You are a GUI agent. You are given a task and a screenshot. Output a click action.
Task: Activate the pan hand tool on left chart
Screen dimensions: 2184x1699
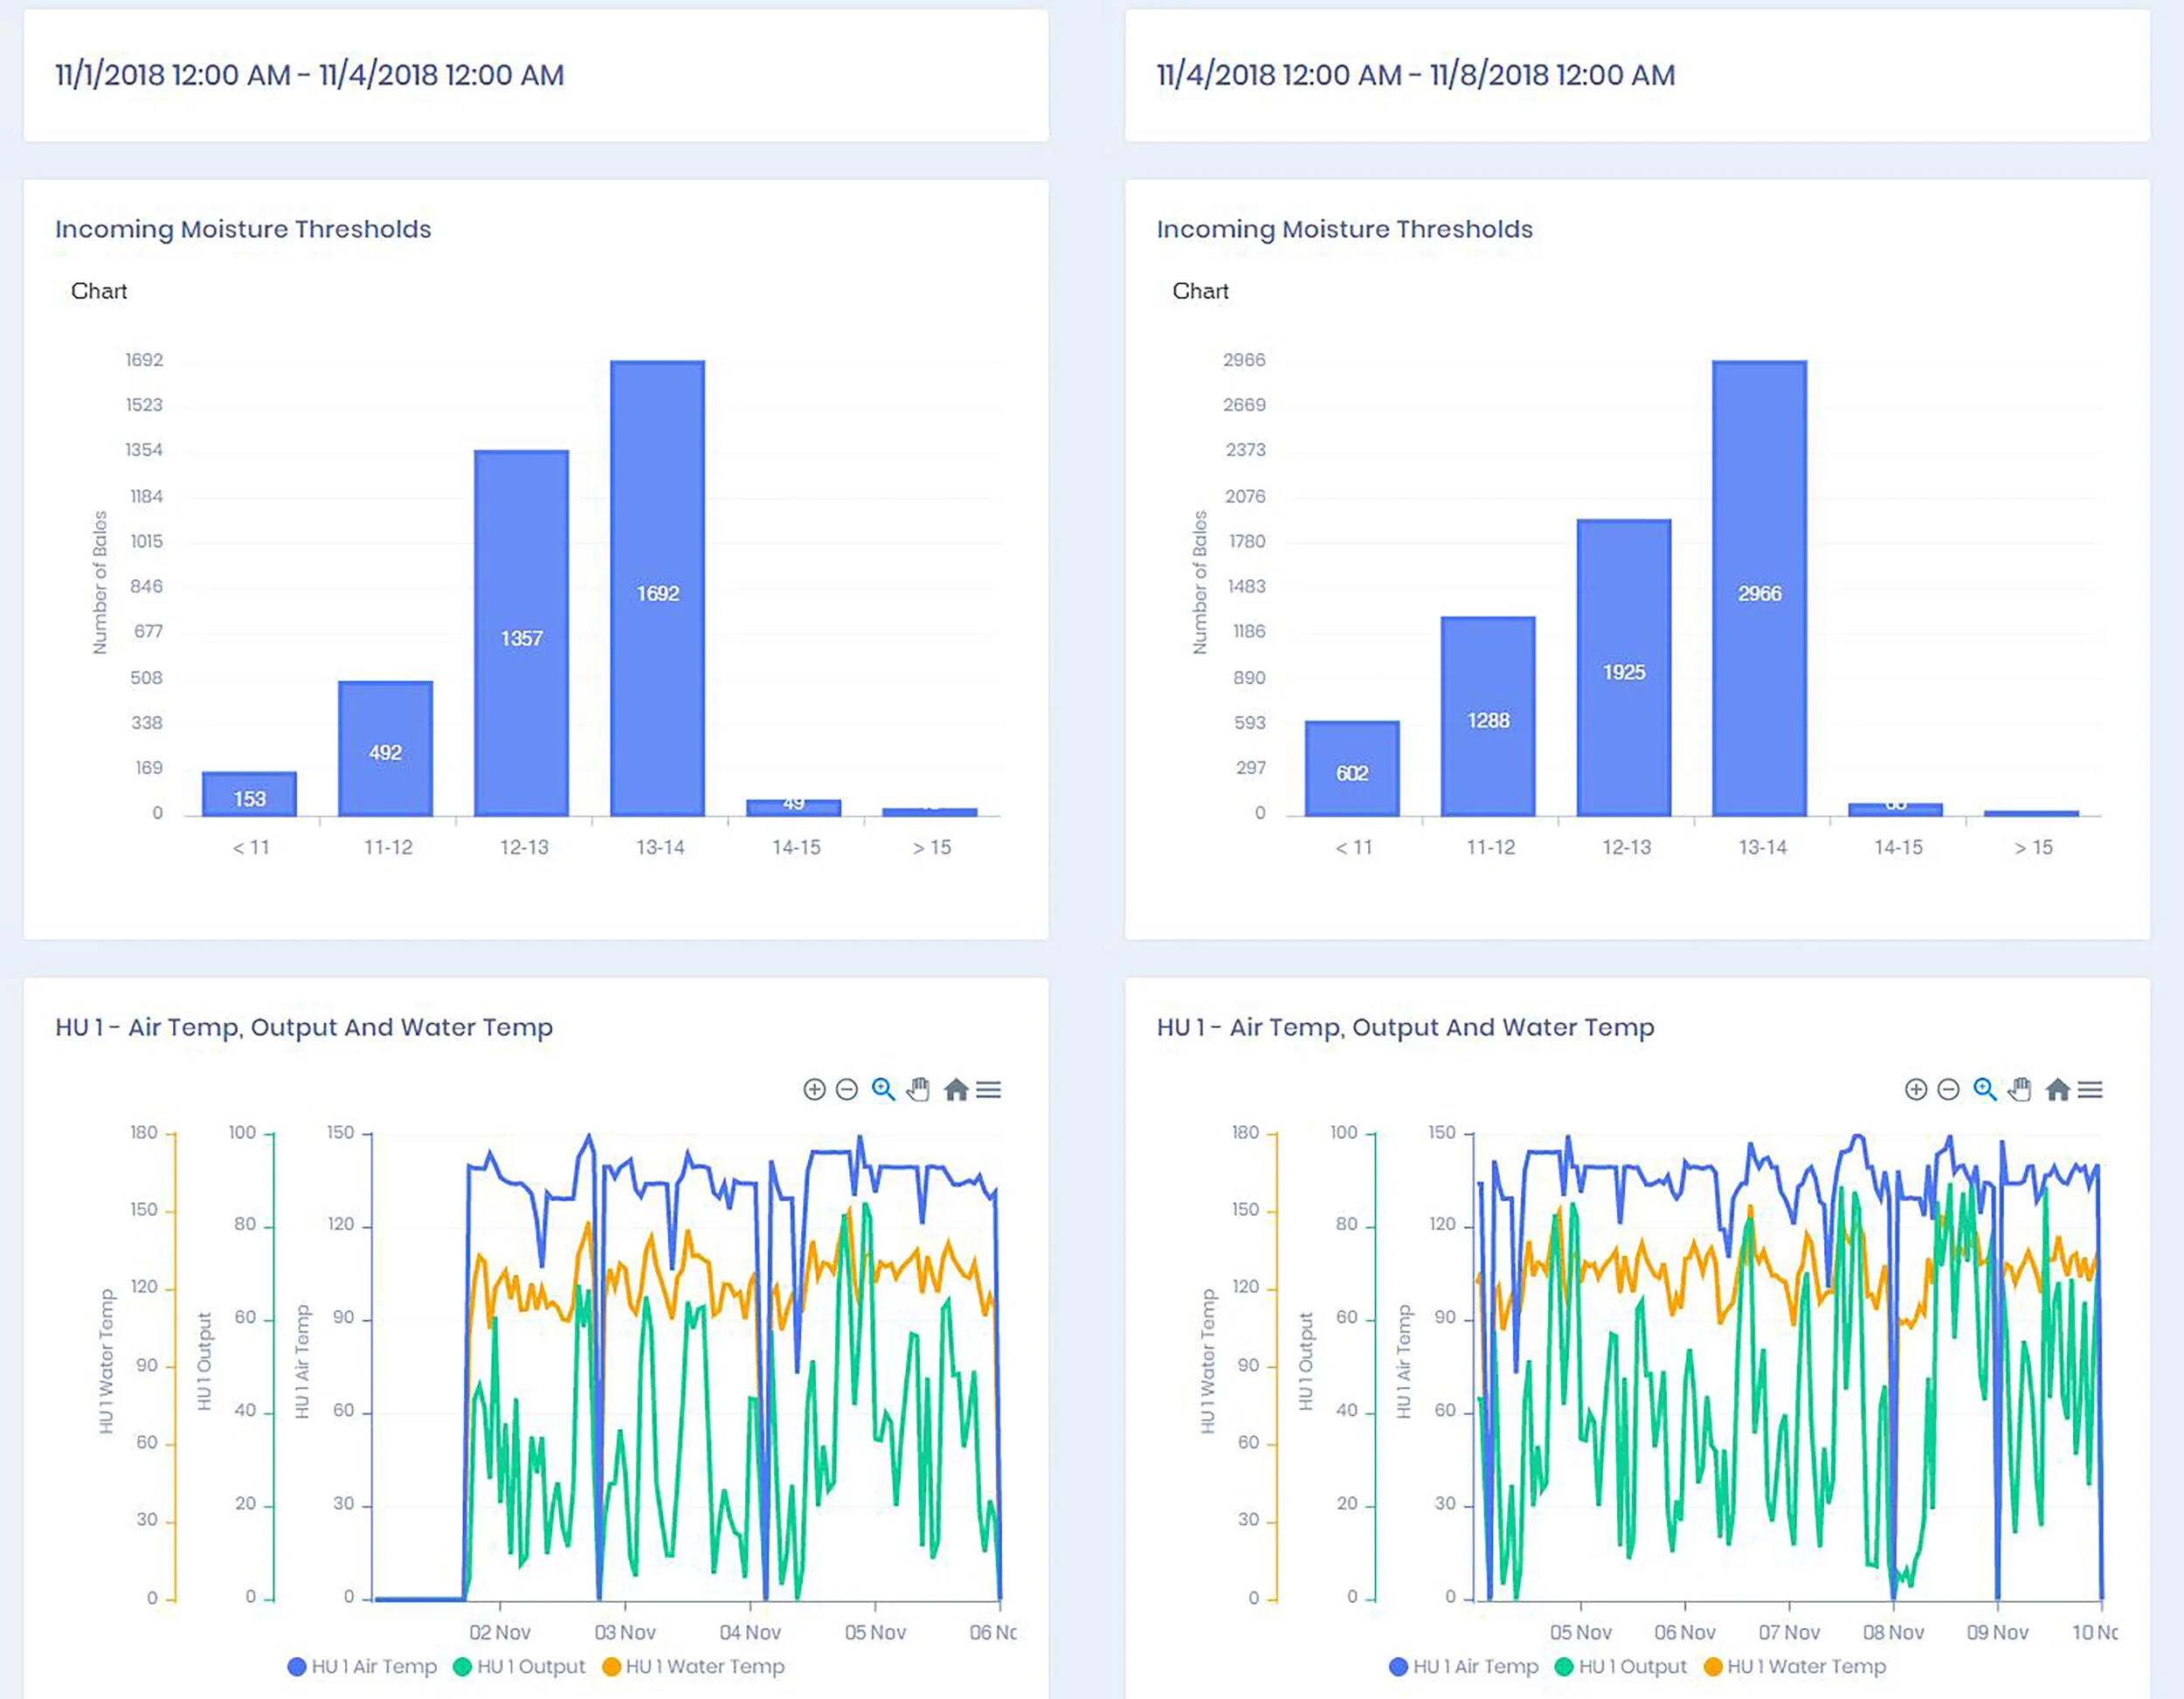918,1089
